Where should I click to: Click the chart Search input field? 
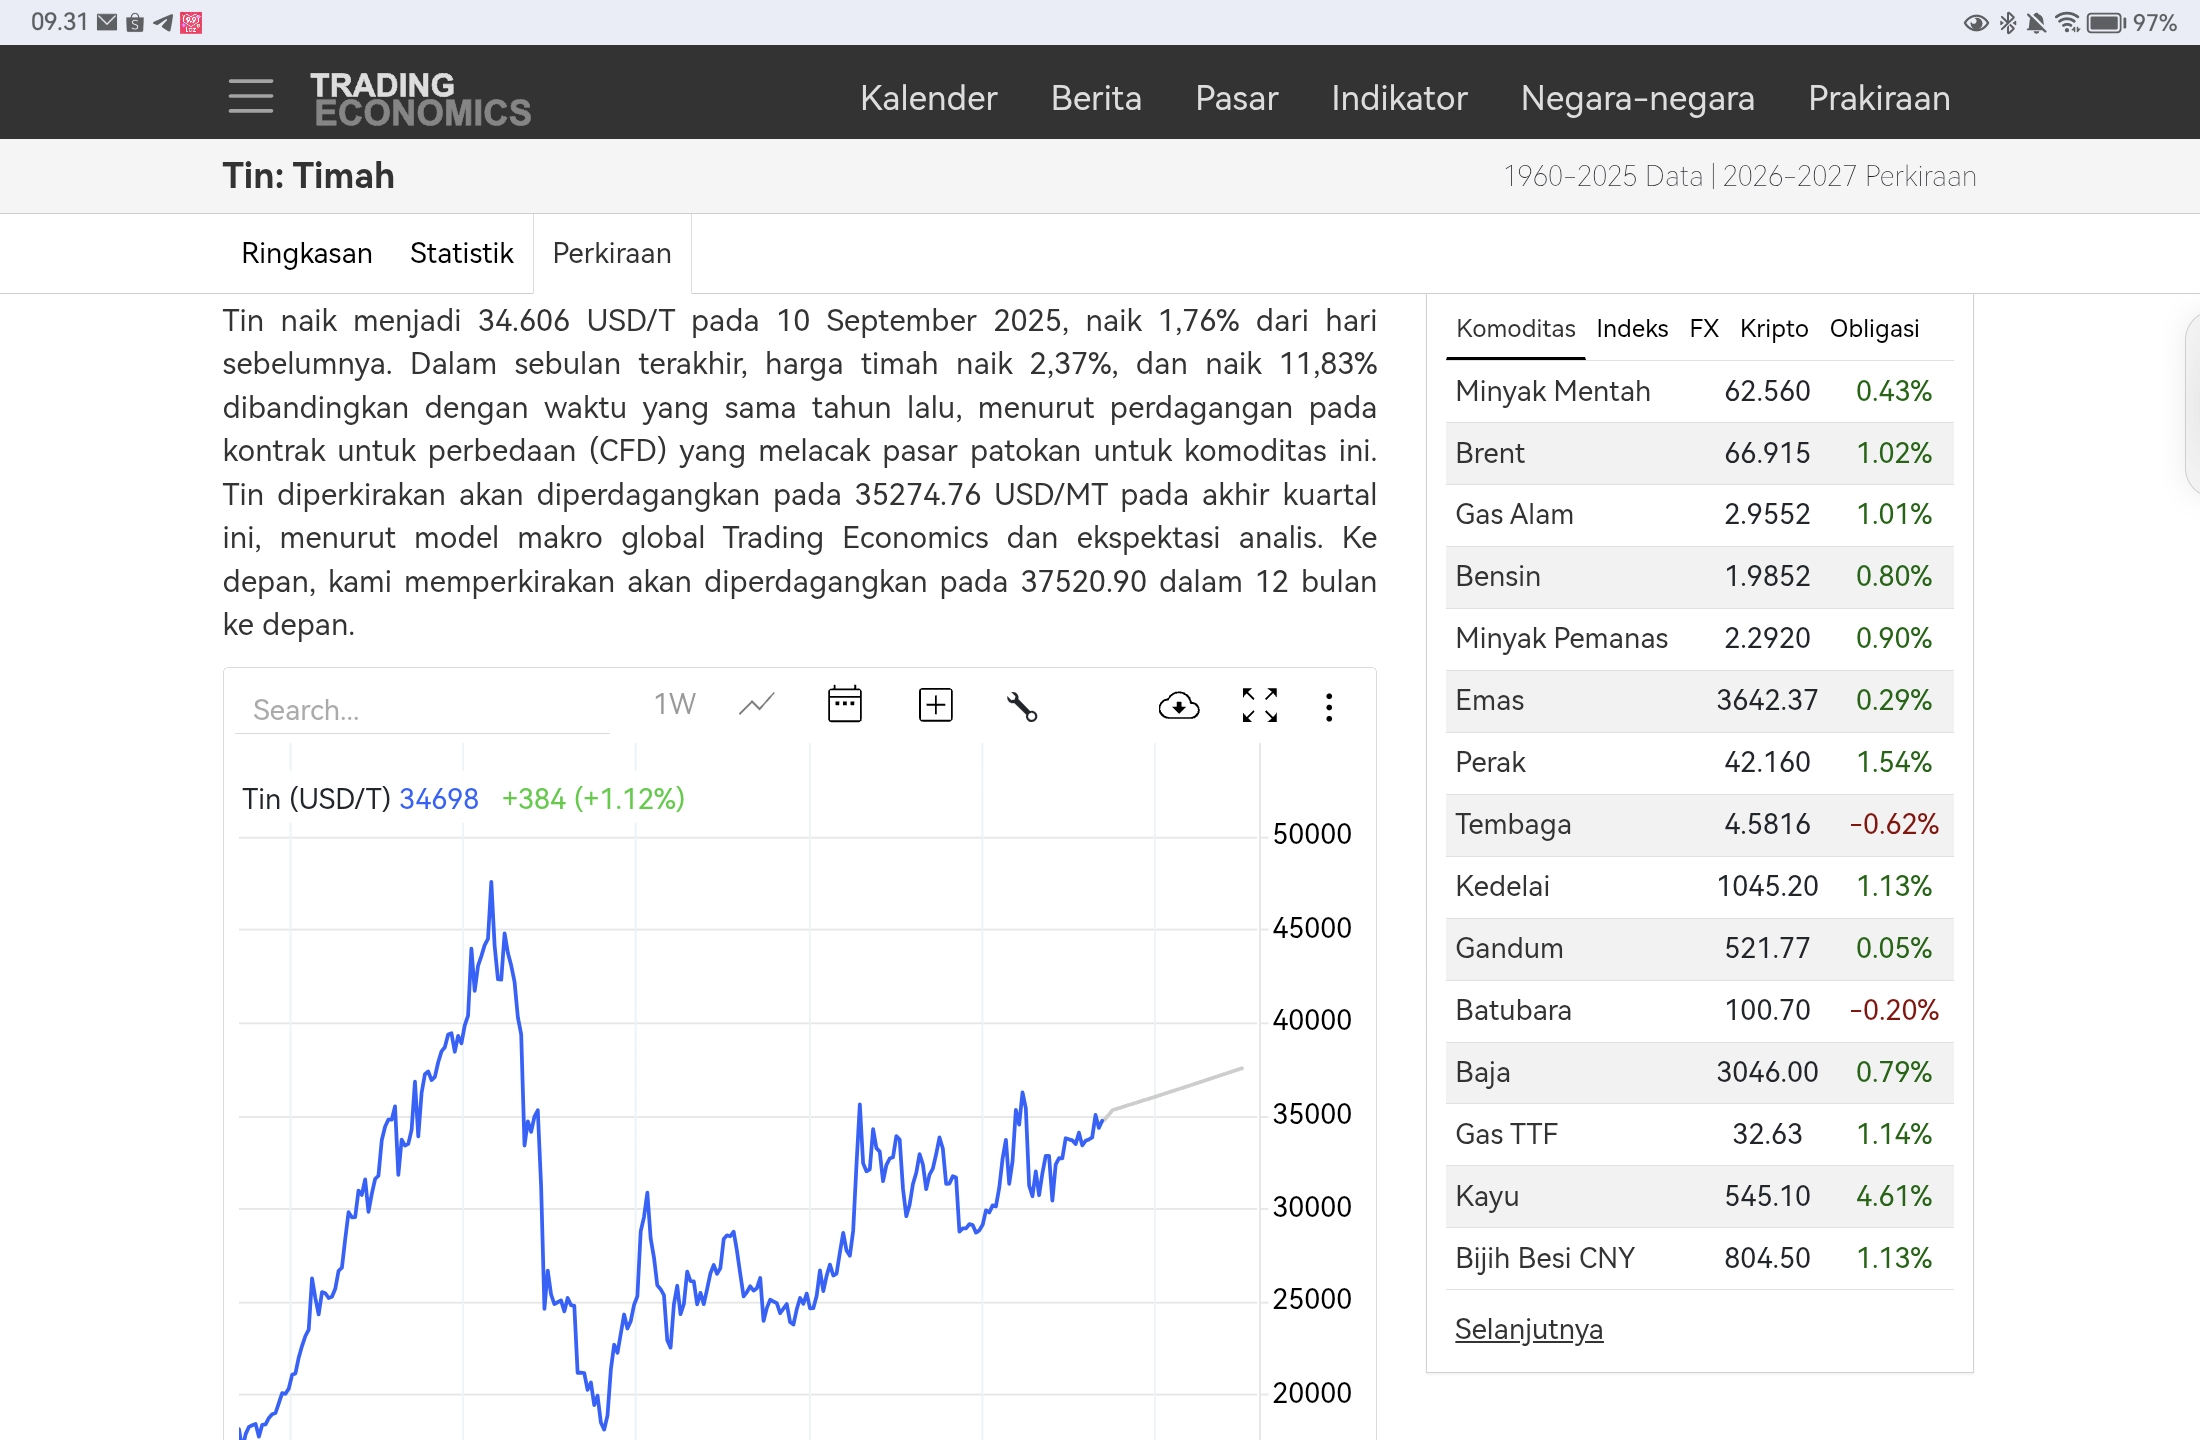point(420,710)
